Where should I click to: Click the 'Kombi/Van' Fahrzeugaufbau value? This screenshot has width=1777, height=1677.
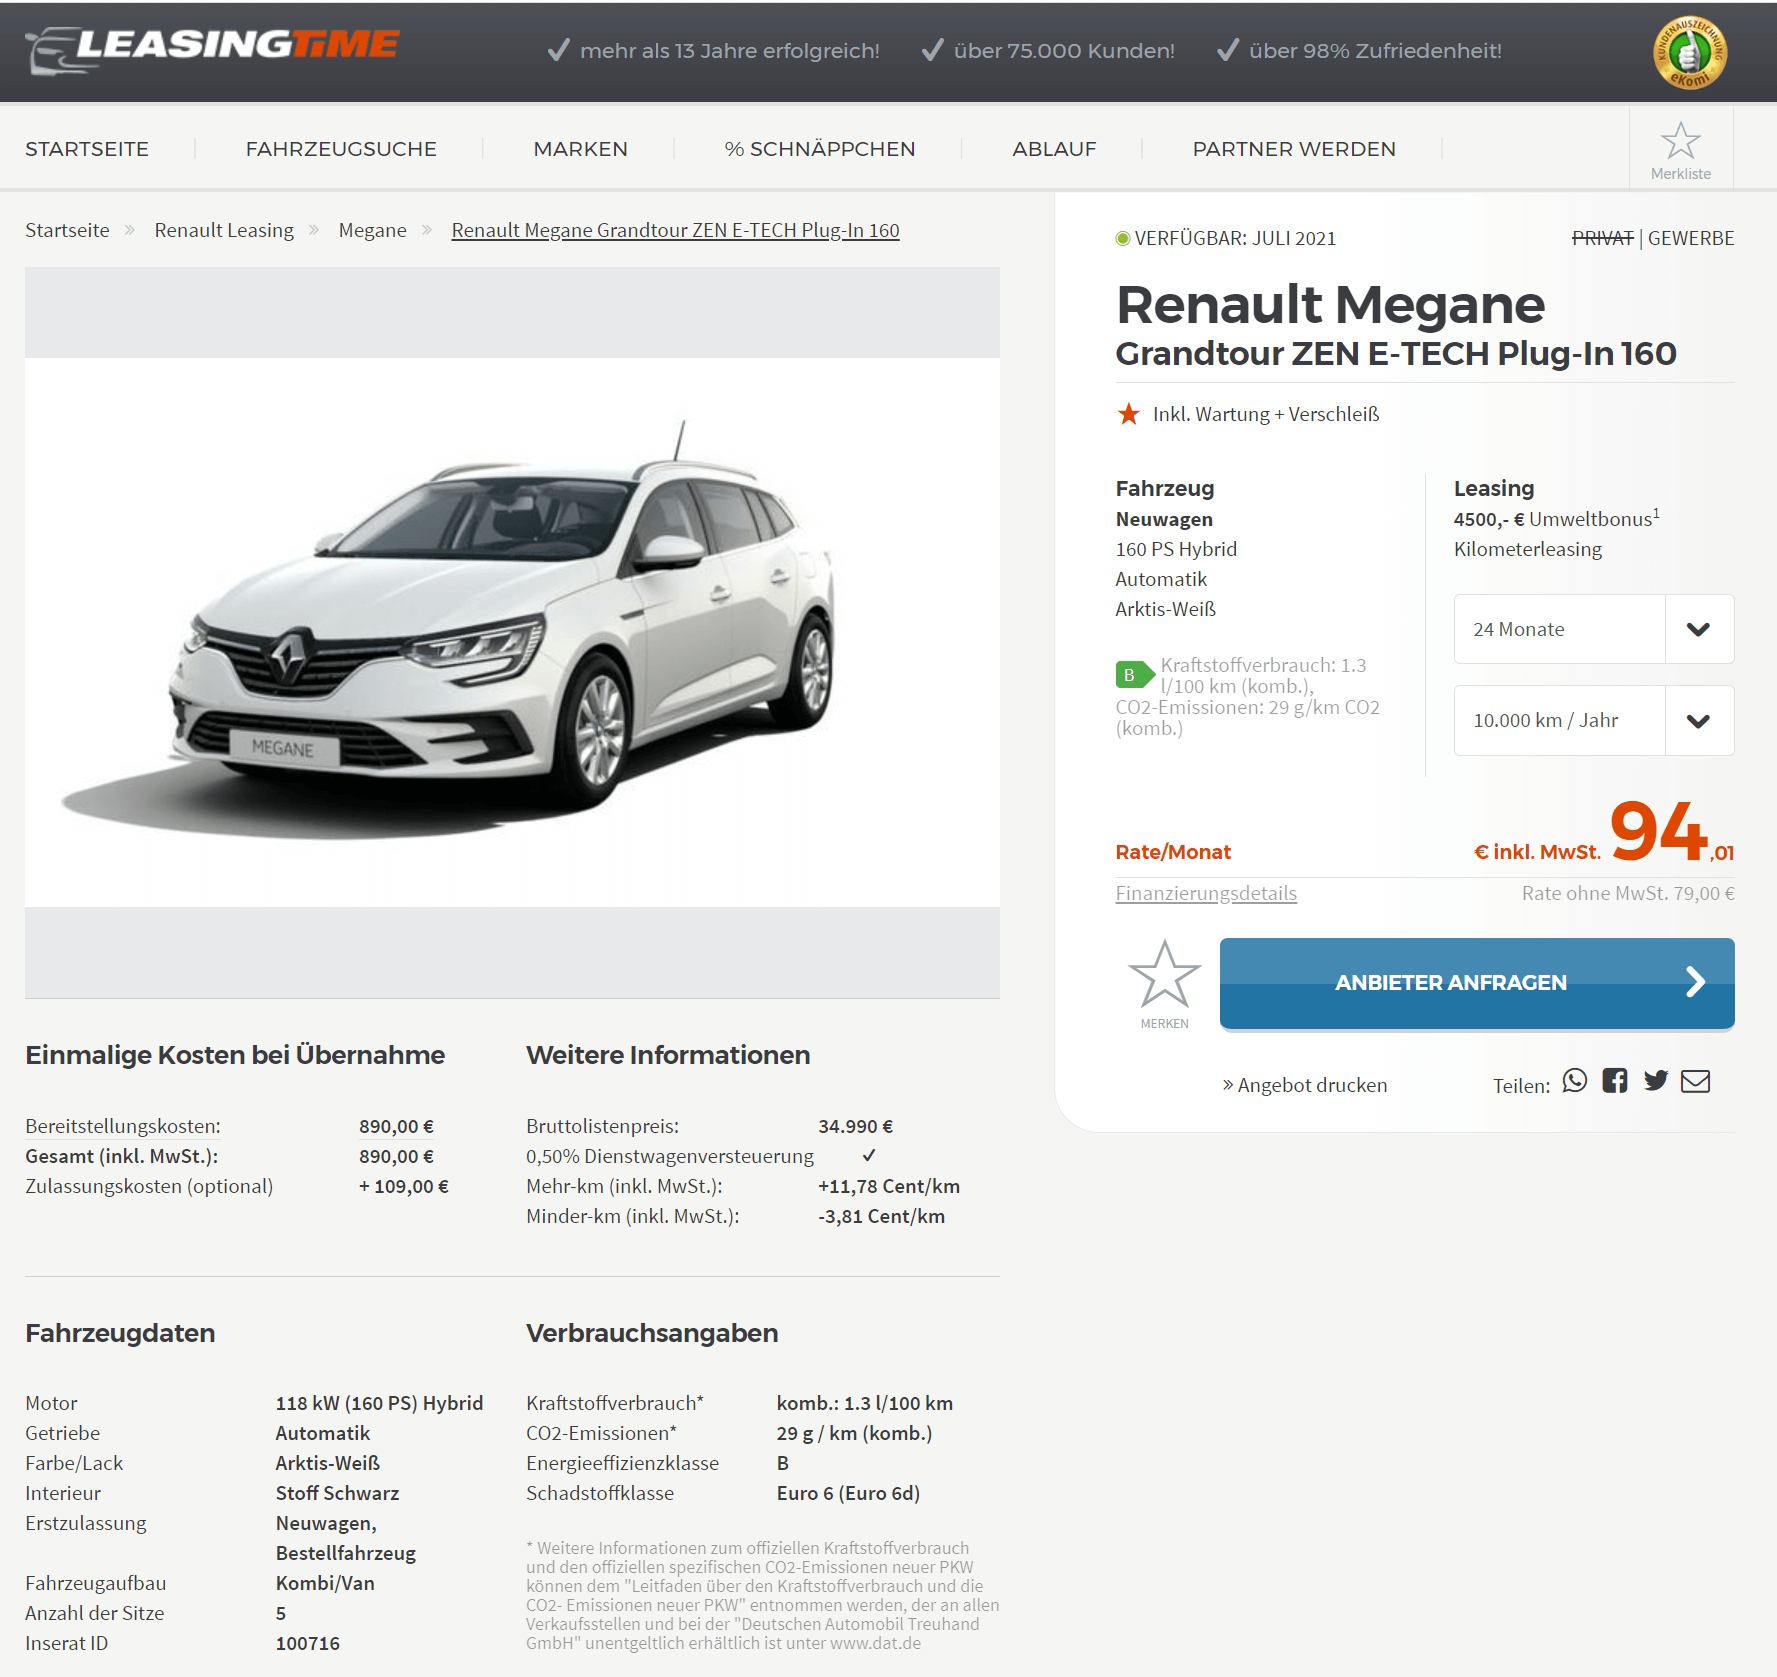(325, 1583)
